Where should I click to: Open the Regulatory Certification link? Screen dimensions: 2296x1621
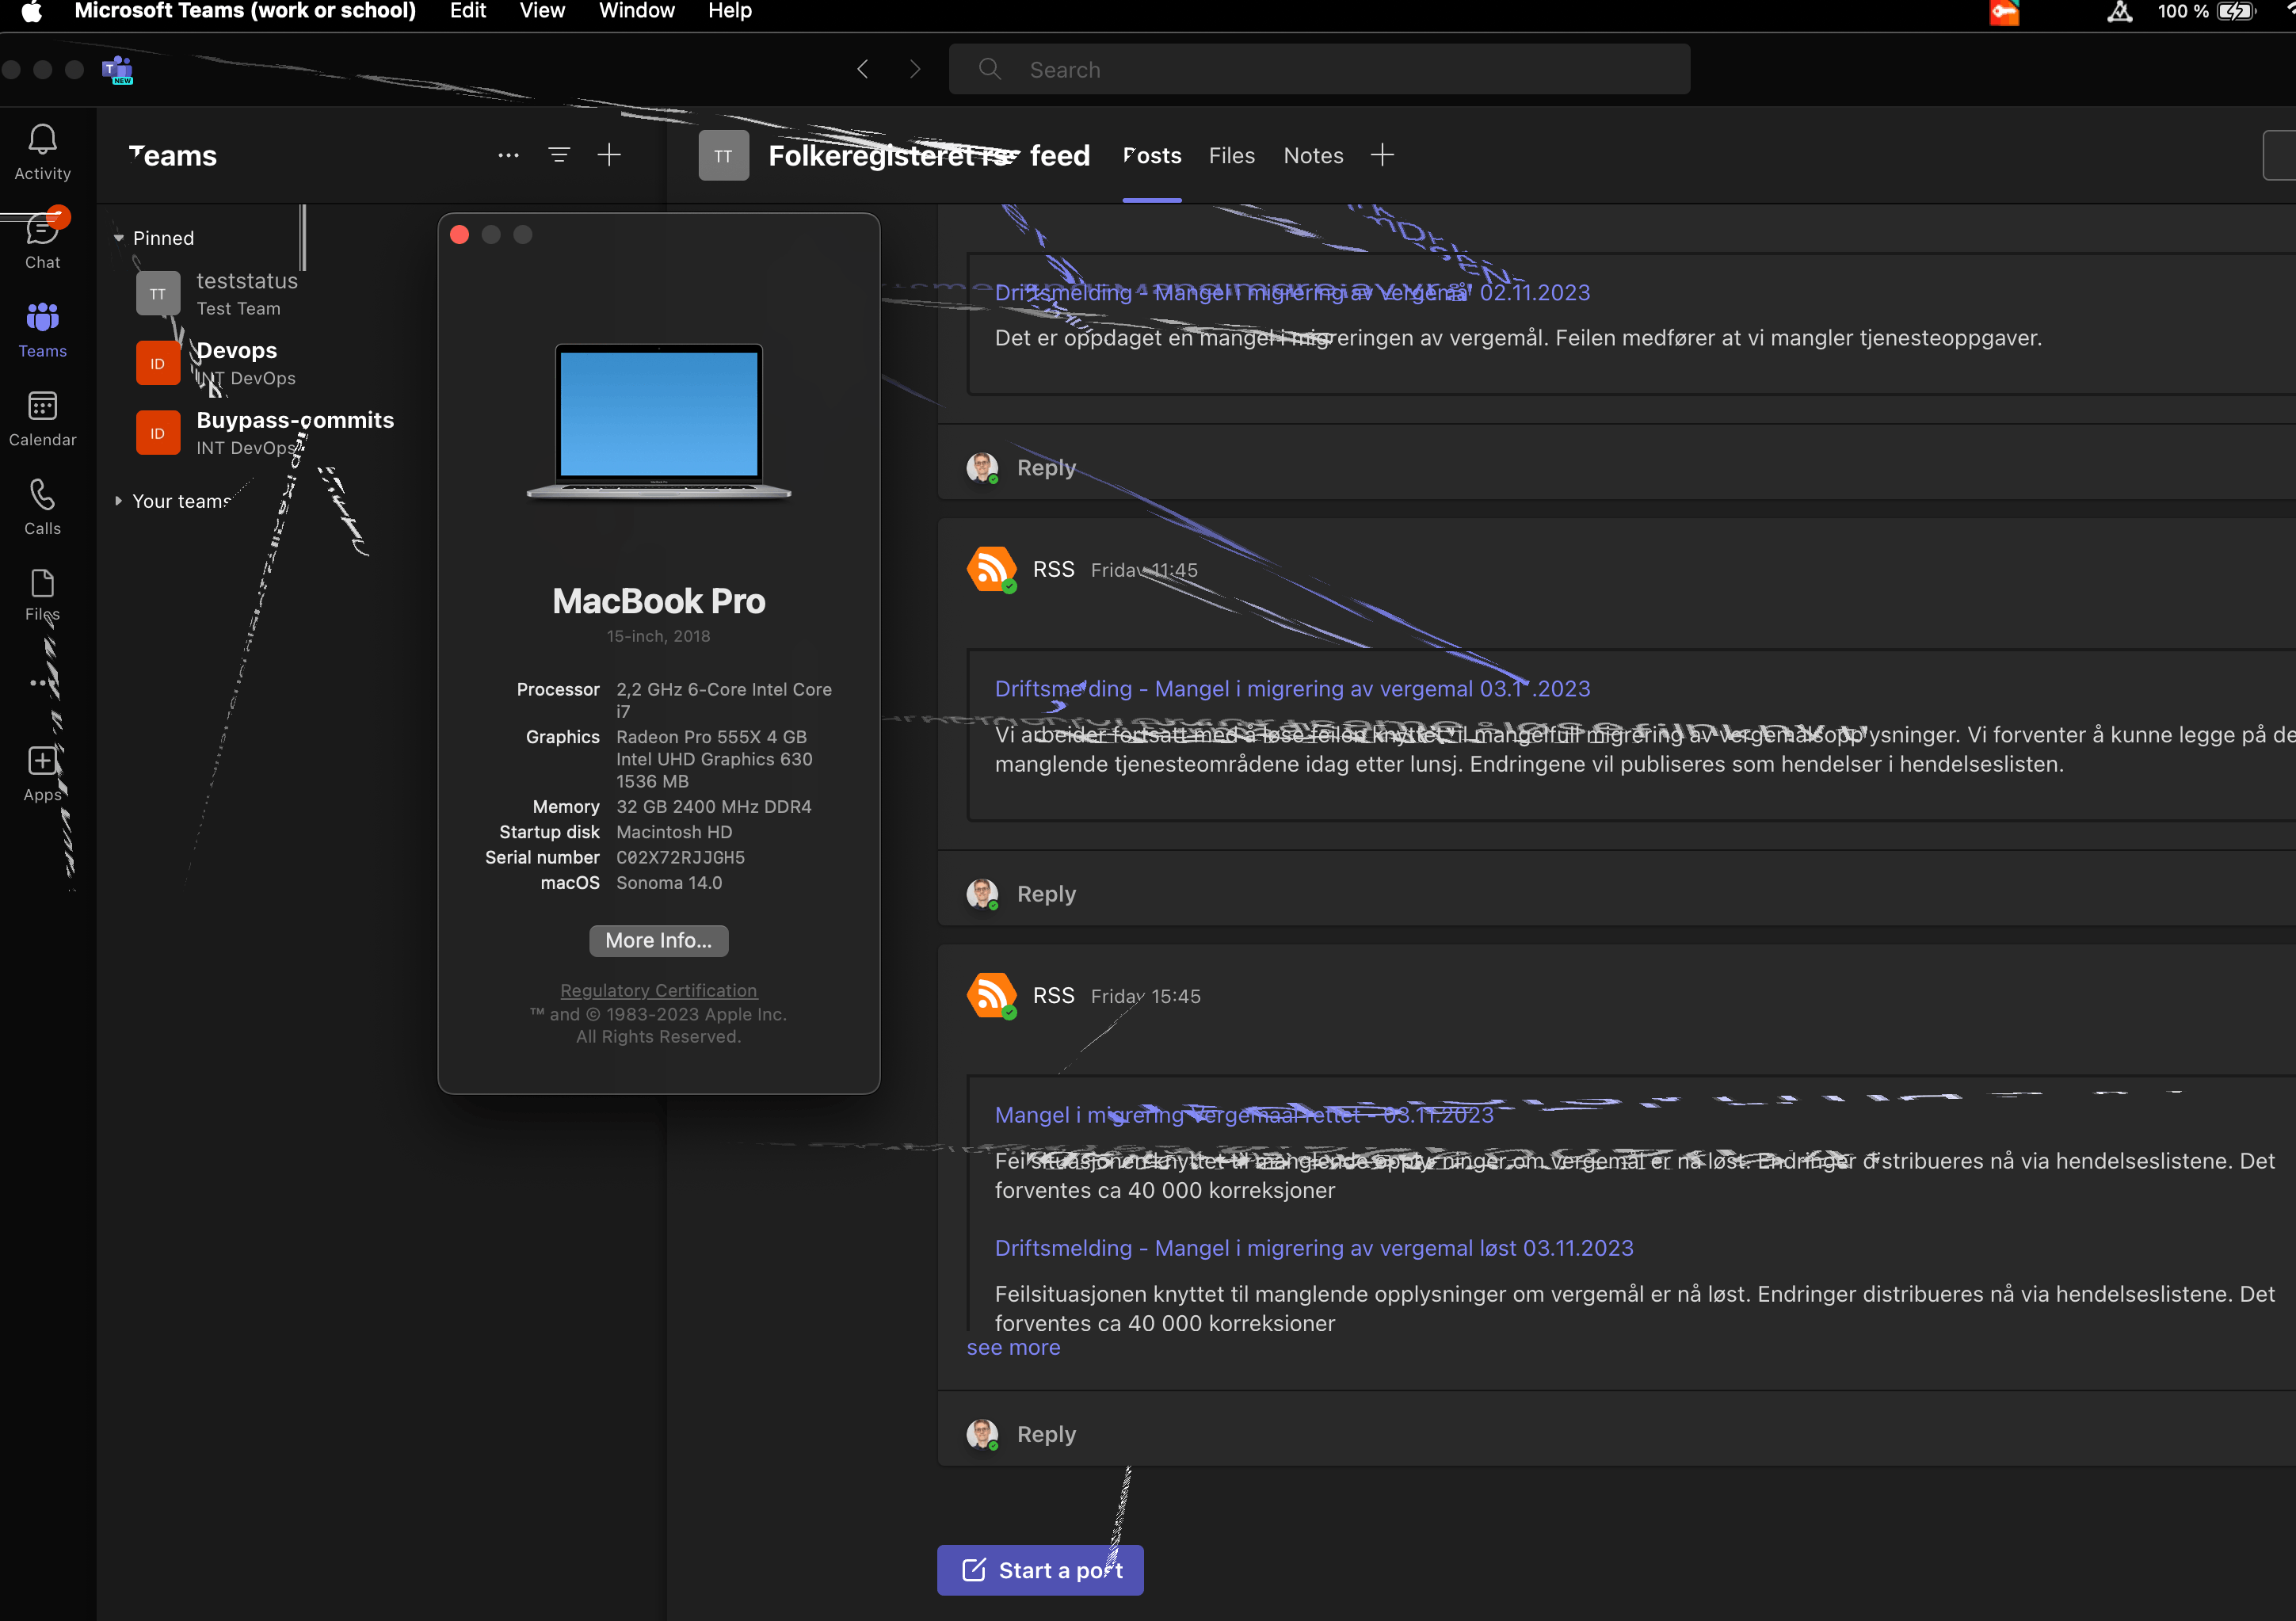658,990
